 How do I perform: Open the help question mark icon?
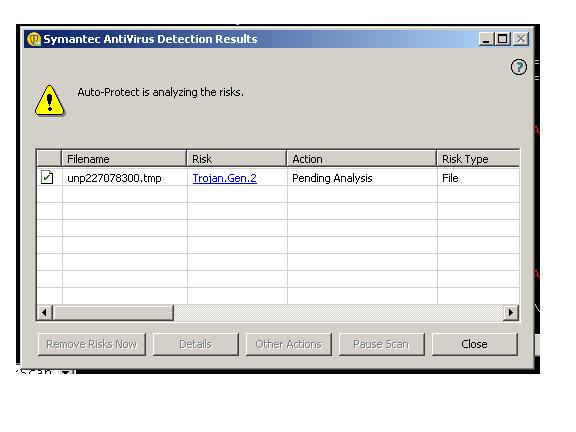pos(519,67)
